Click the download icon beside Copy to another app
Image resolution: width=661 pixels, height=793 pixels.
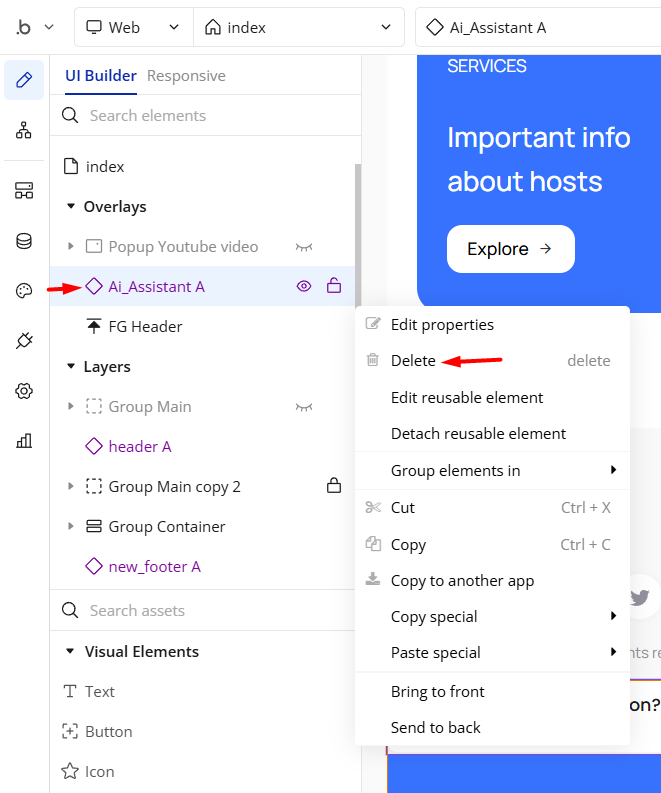[x=373, y=580]
